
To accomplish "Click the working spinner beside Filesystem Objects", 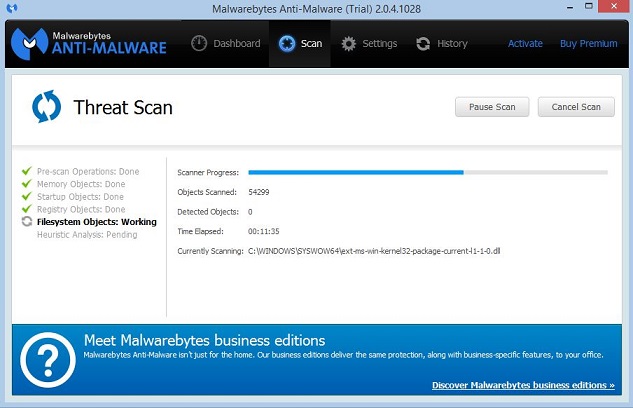I will click(x=27, y=222).
